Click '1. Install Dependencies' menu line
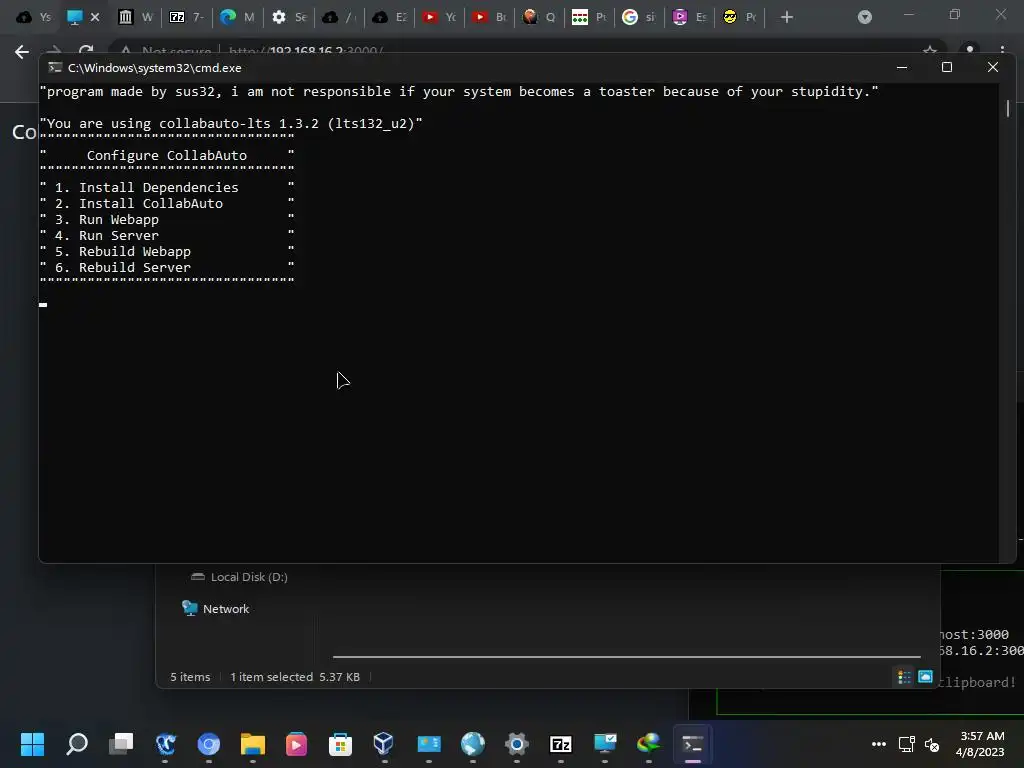This screenshot has width=1024, height=768. [x=146, y=187]
